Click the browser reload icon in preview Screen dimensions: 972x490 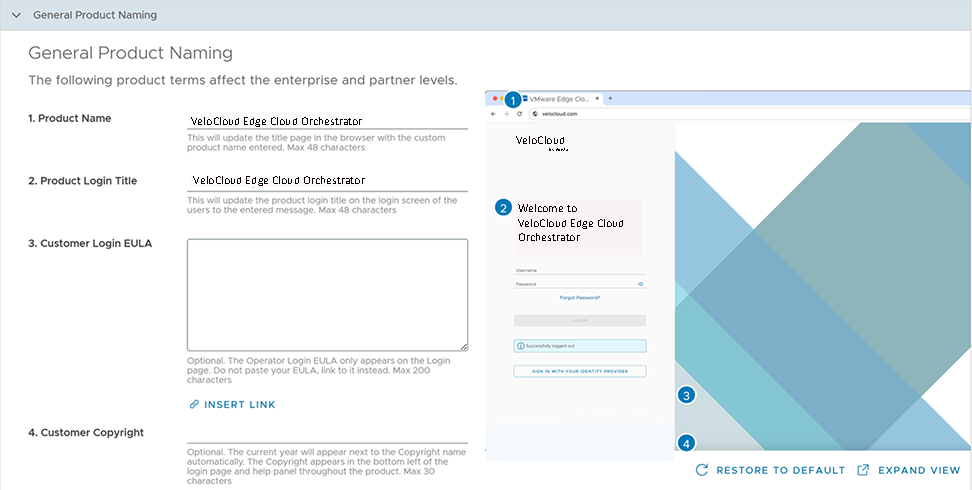pos(520,115)
